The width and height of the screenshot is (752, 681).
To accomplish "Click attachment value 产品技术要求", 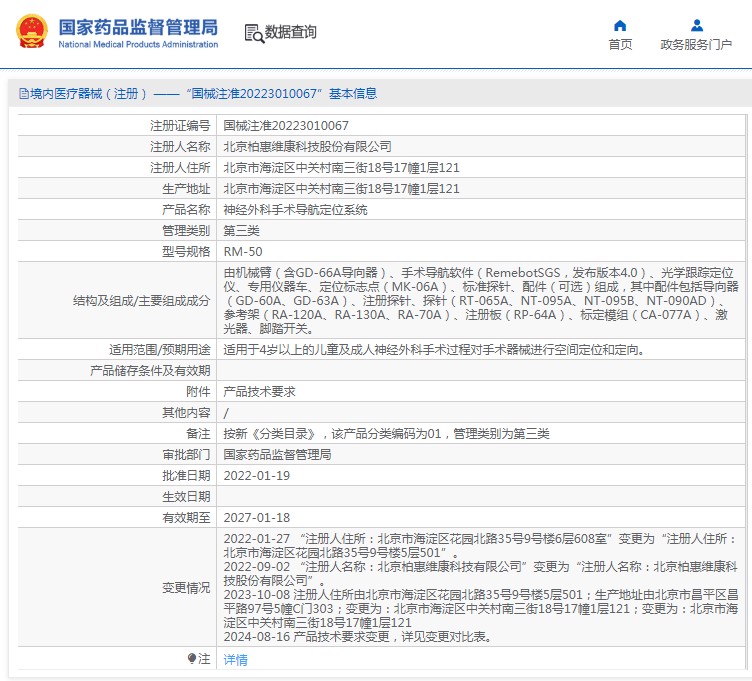I will click(259, 392).
